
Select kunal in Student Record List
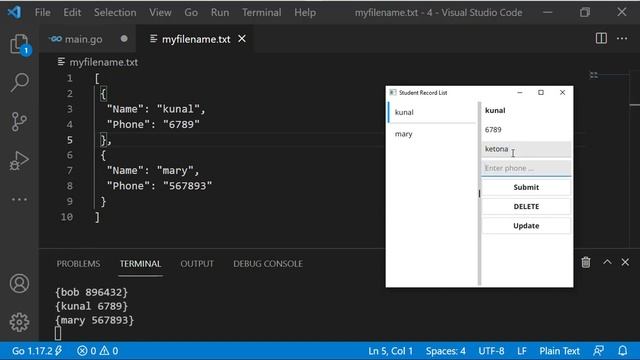point(432,112)
